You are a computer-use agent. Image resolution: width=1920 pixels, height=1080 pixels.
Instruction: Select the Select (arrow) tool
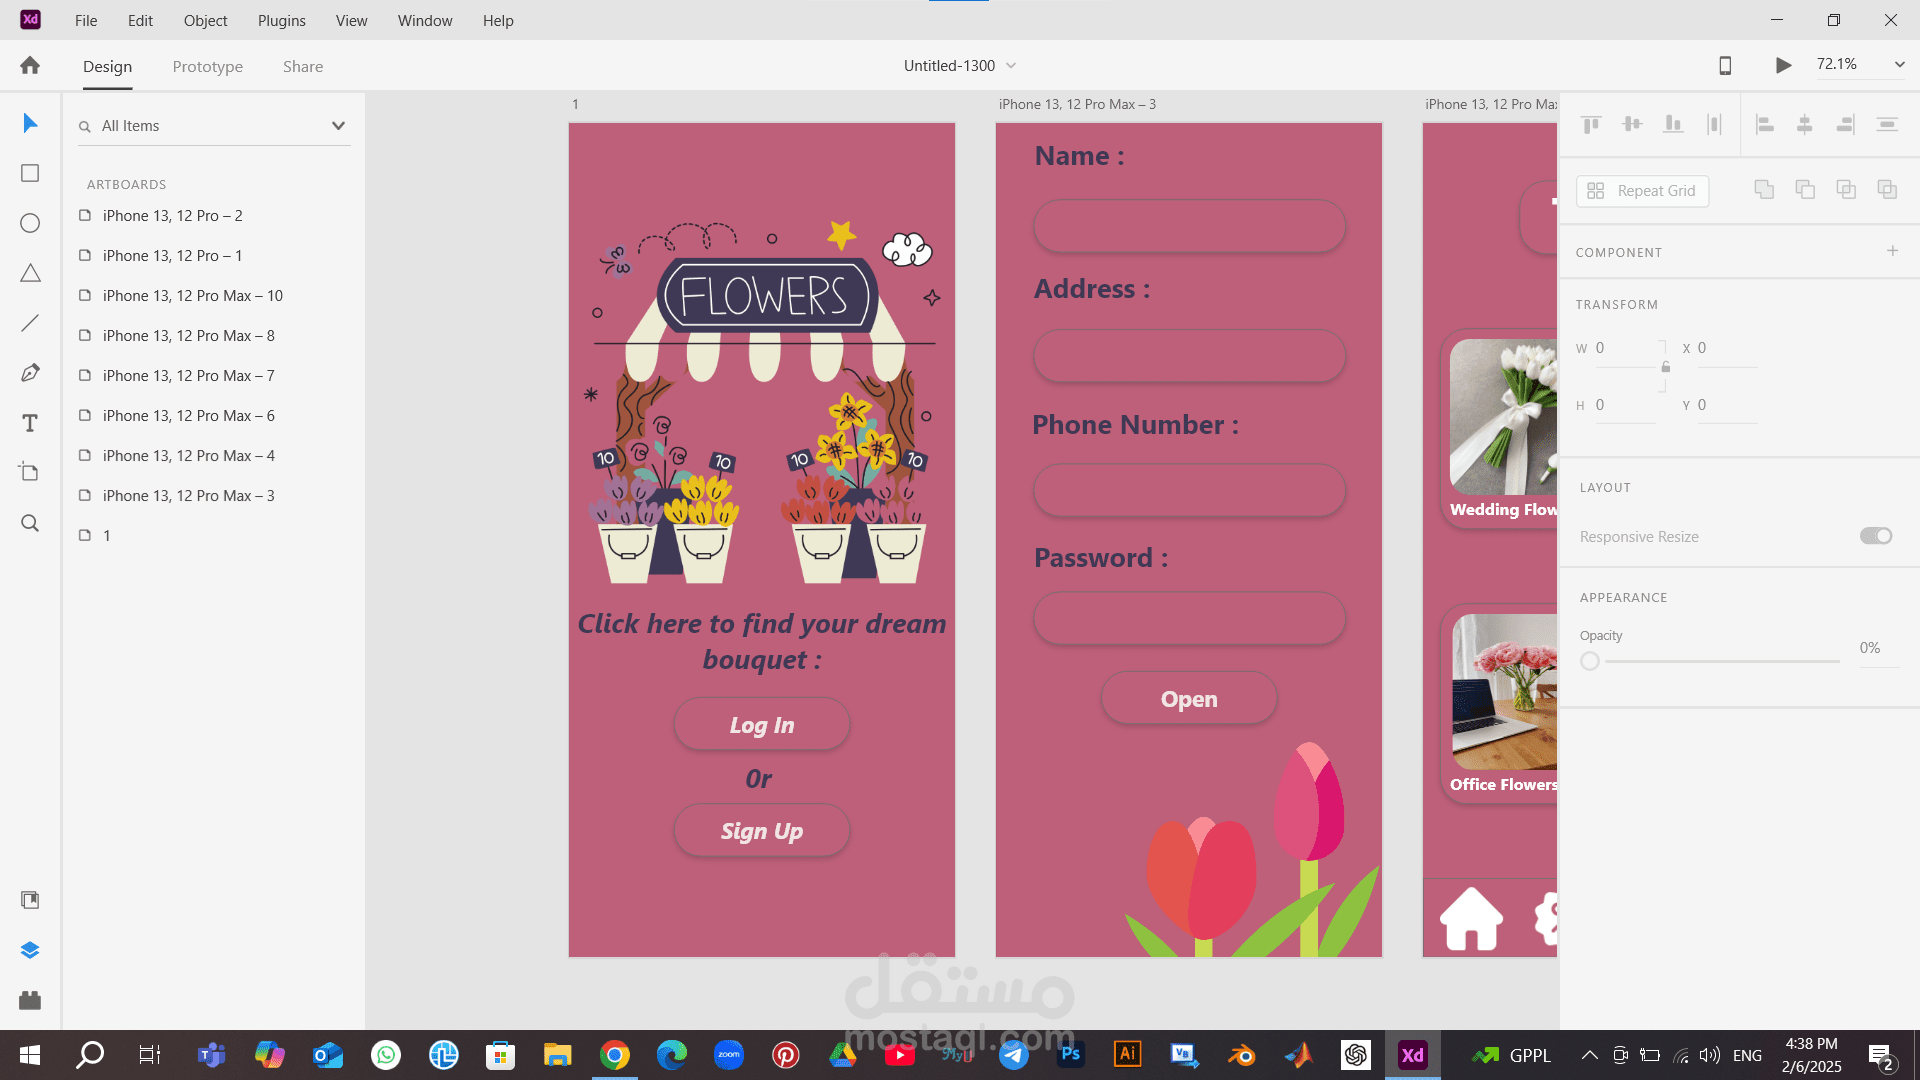30,123
